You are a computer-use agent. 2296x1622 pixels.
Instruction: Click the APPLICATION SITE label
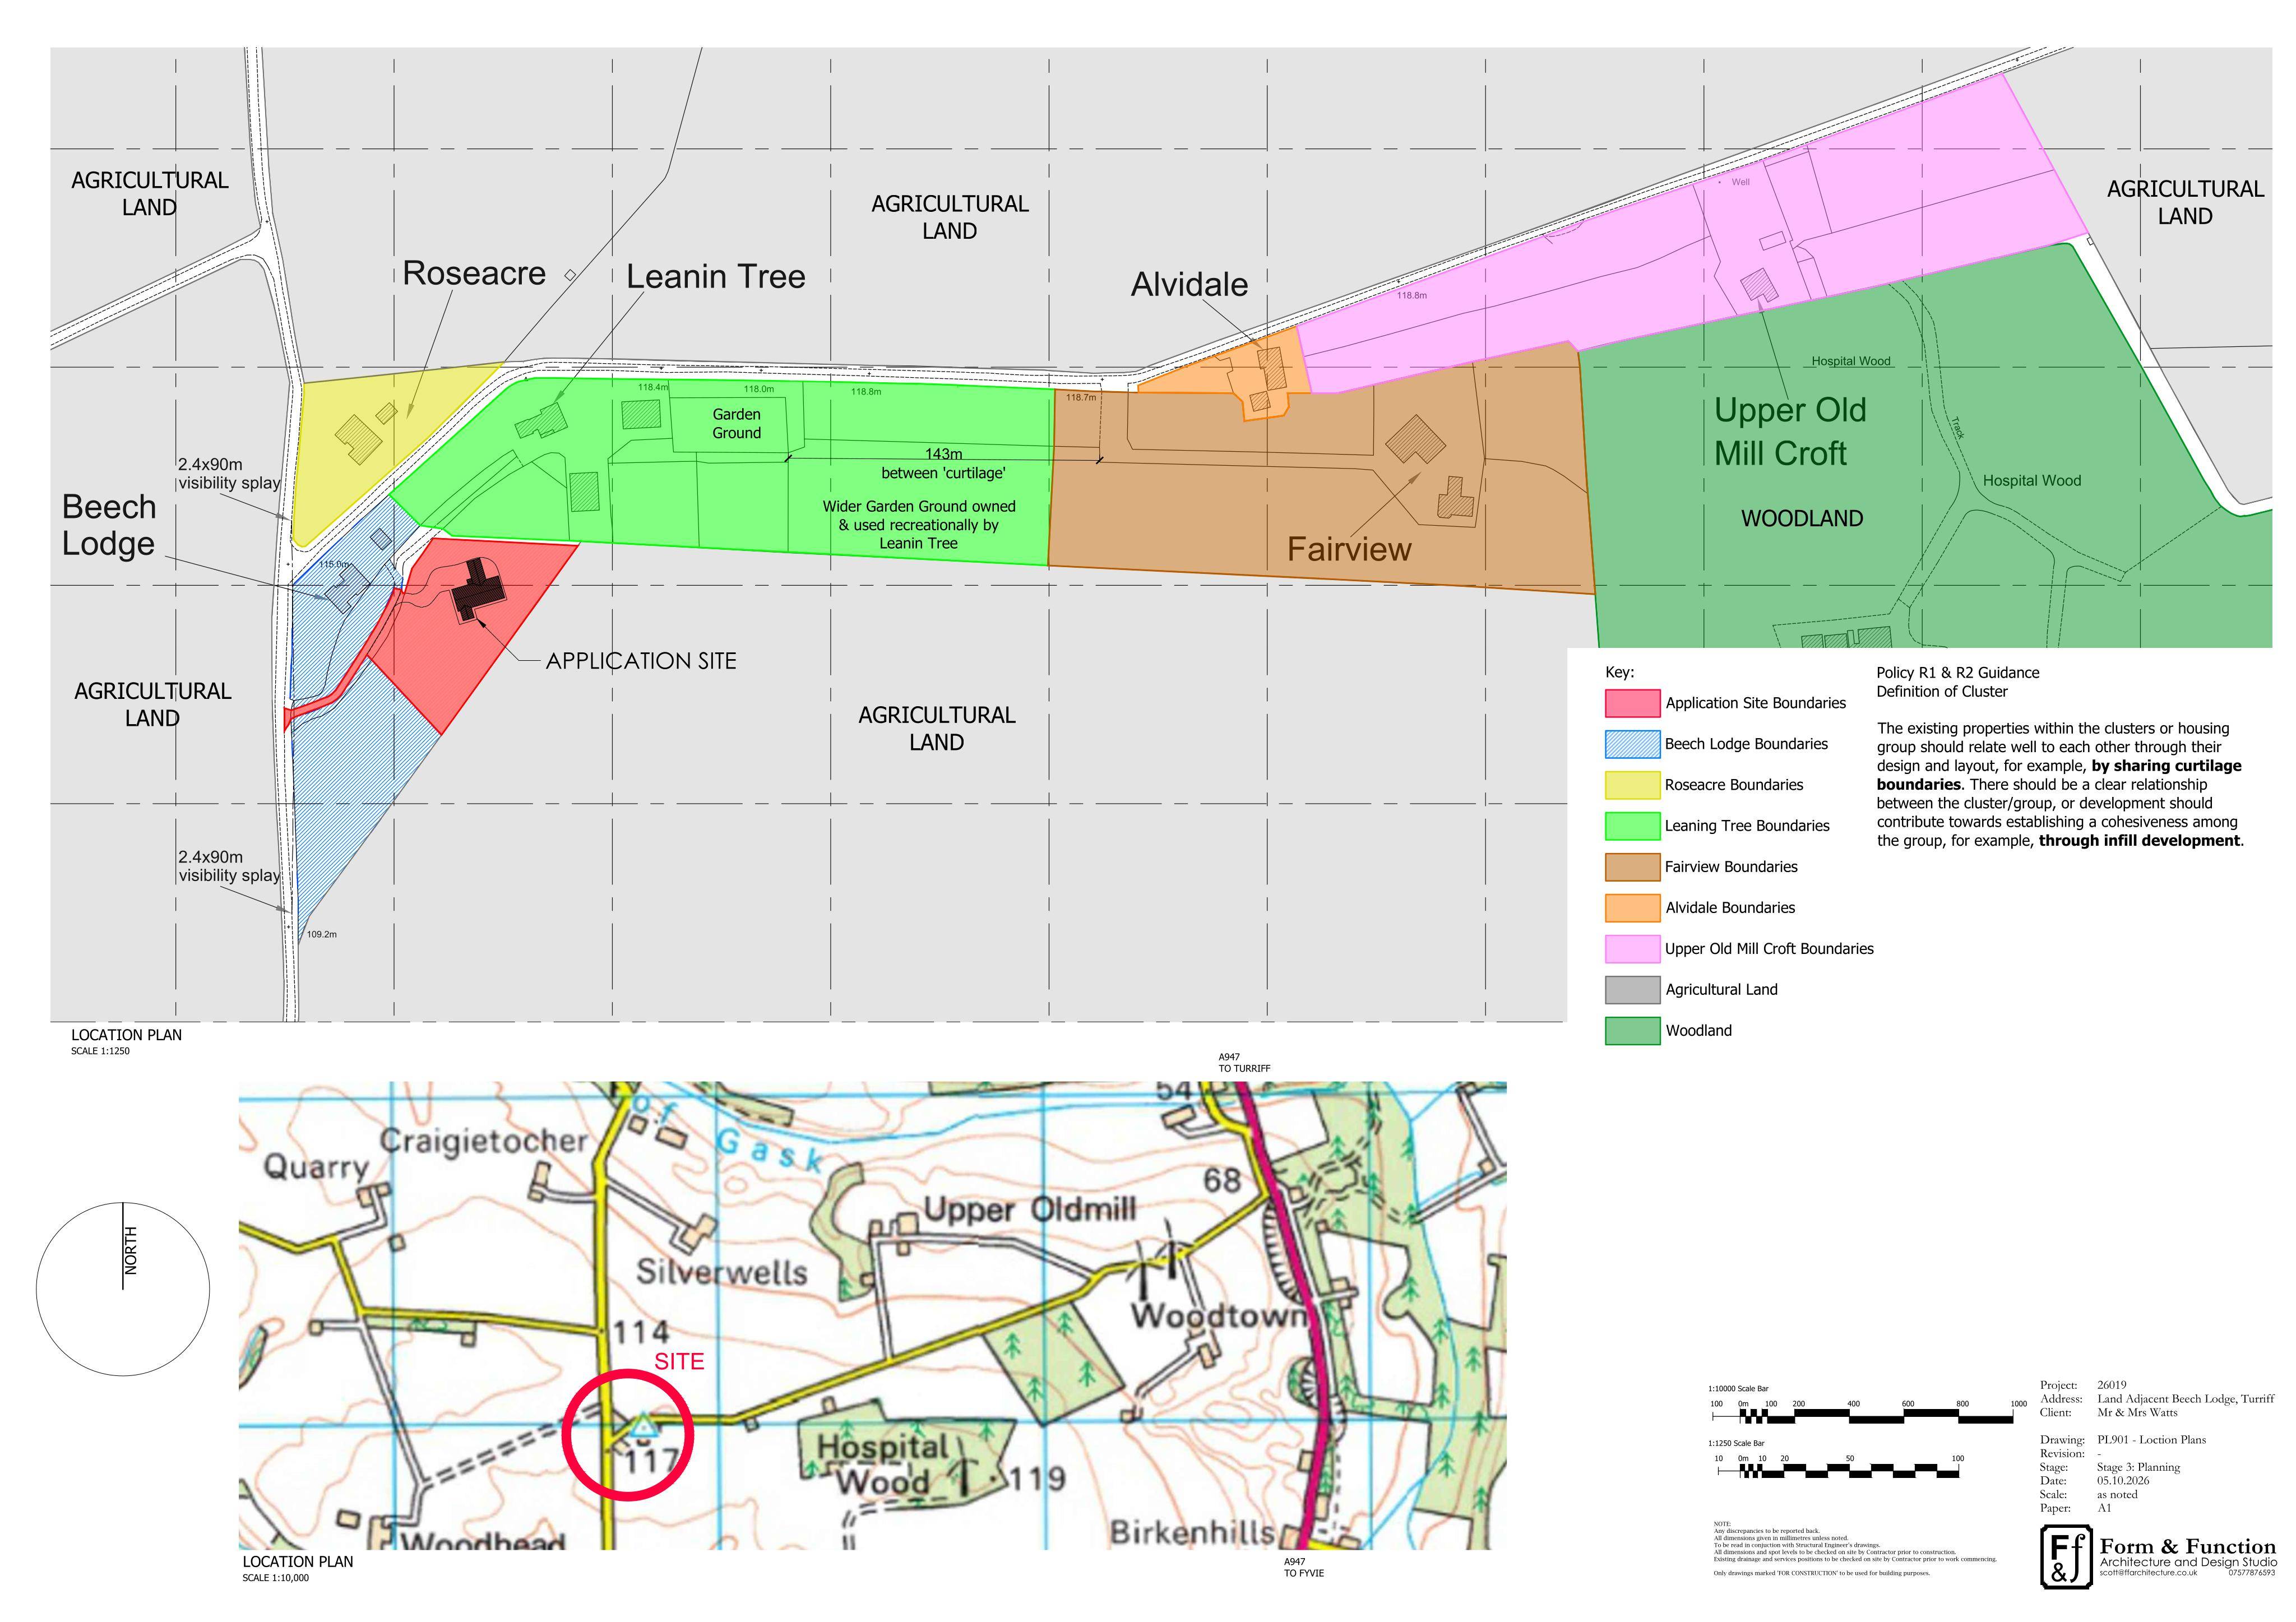pyautogui.click(x=641, y=661)
